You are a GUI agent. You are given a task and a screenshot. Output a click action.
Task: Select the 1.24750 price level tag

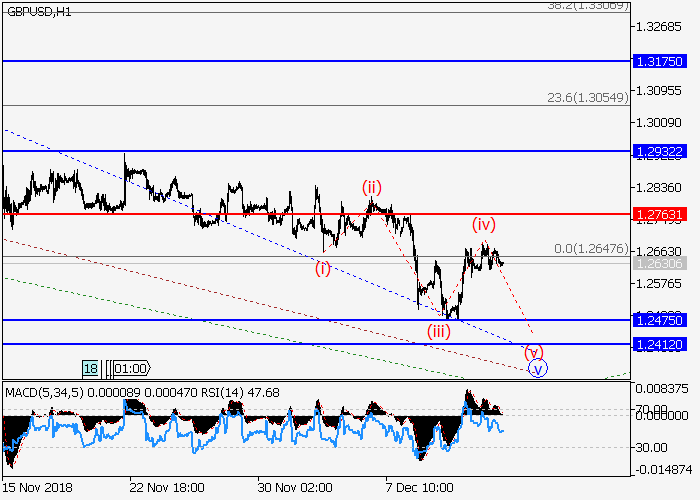(x=658, y=320)
